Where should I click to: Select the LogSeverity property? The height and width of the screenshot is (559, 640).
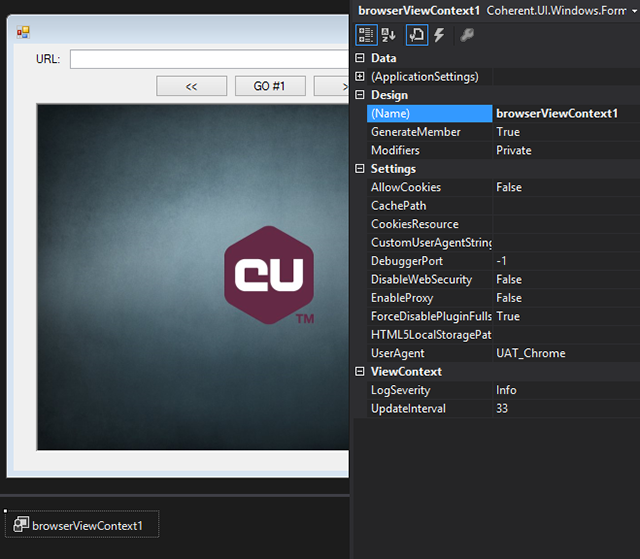click(429, 390)
